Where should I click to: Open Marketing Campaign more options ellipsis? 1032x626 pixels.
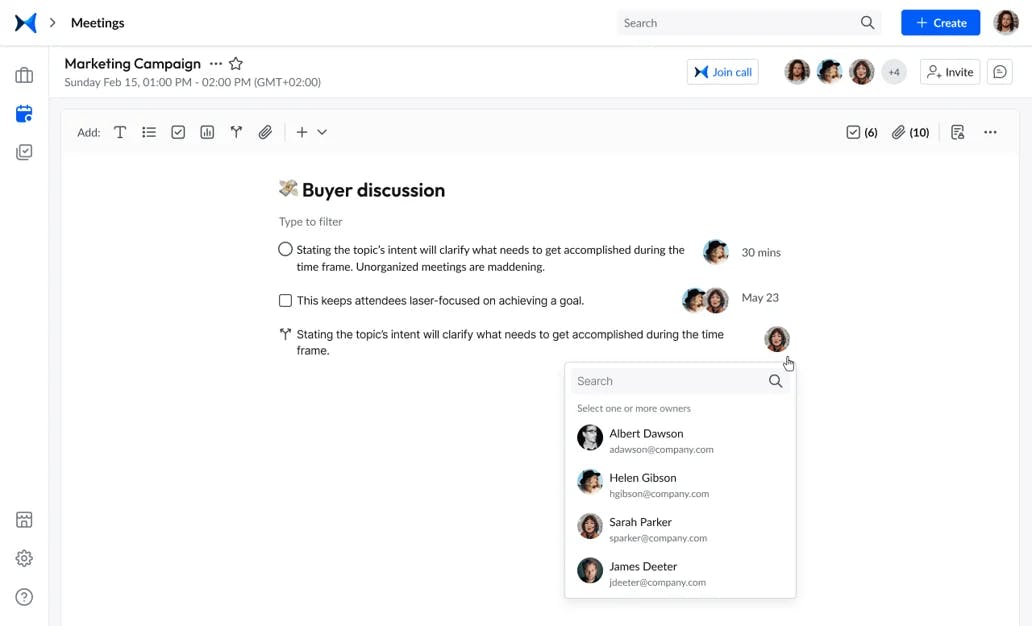(216, 64)
